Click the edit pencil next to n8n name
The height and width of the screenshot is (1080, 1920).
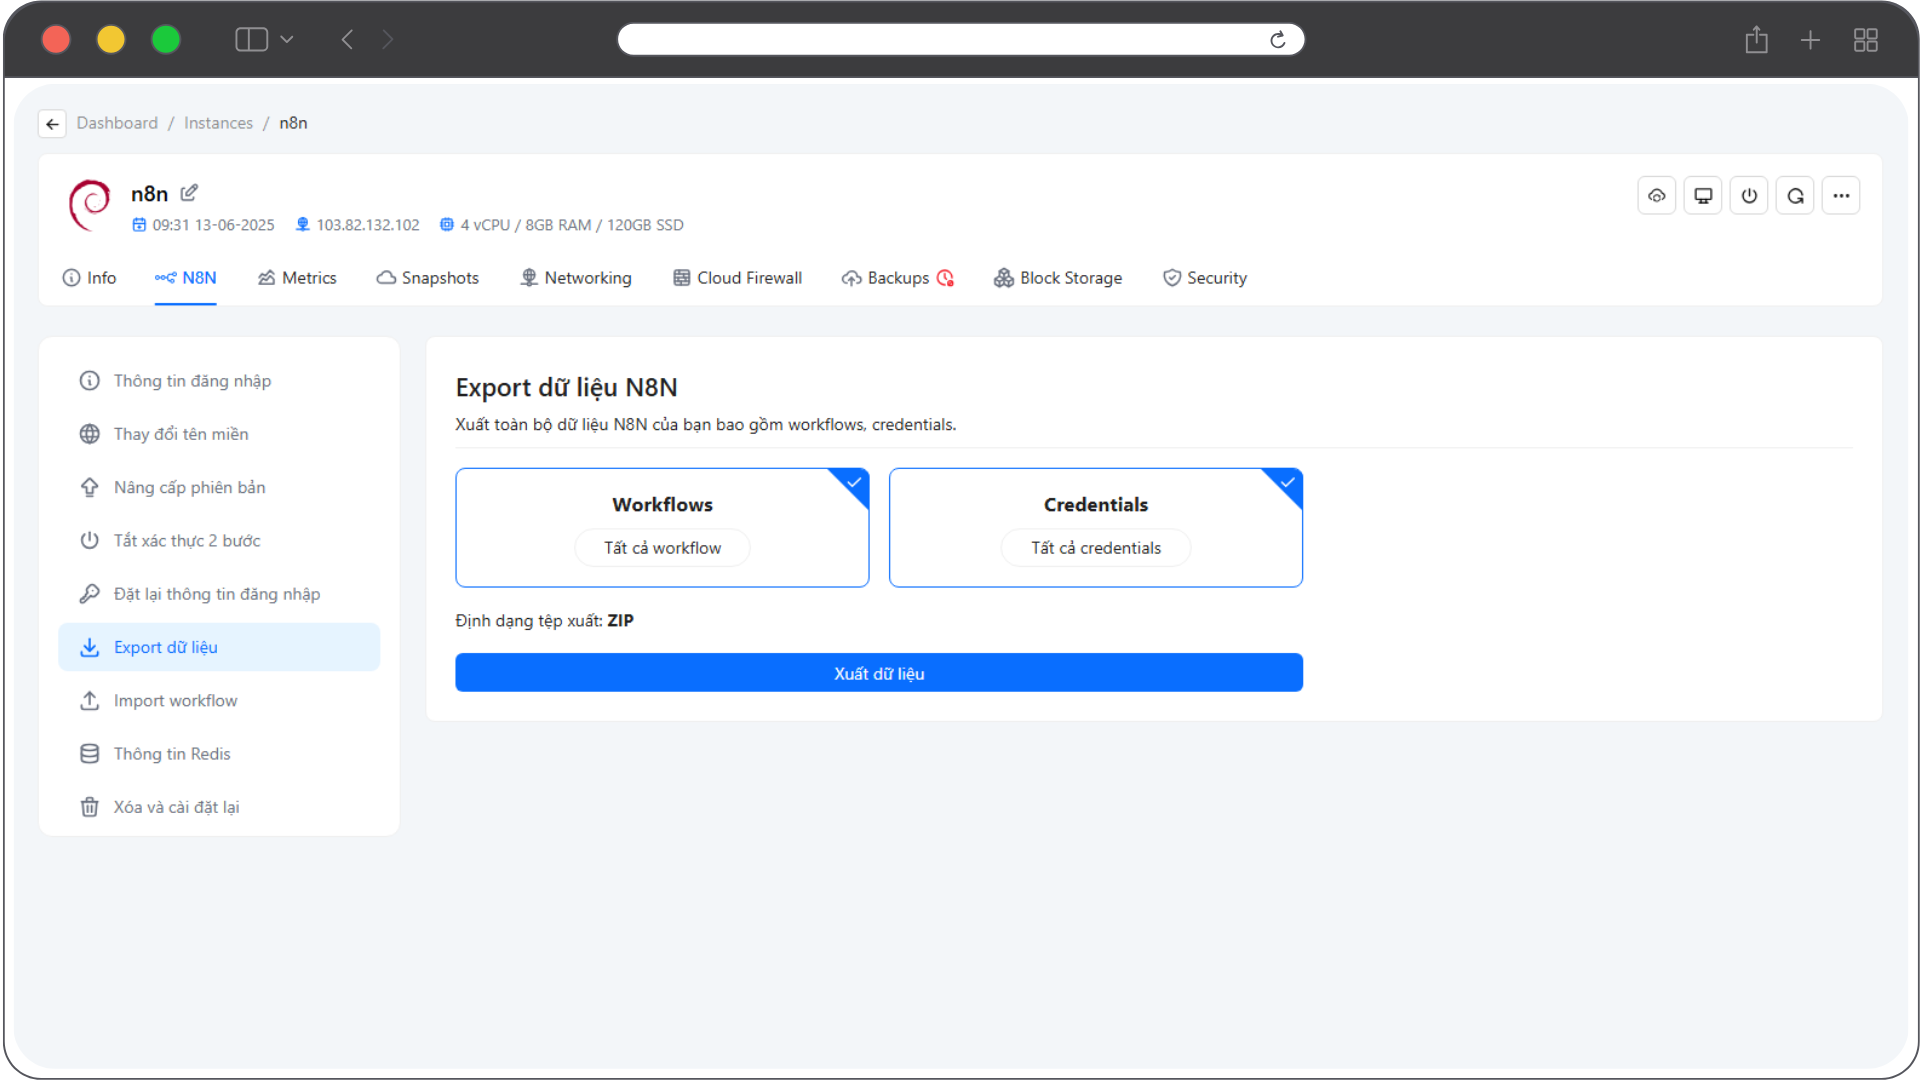coord(189,193)
